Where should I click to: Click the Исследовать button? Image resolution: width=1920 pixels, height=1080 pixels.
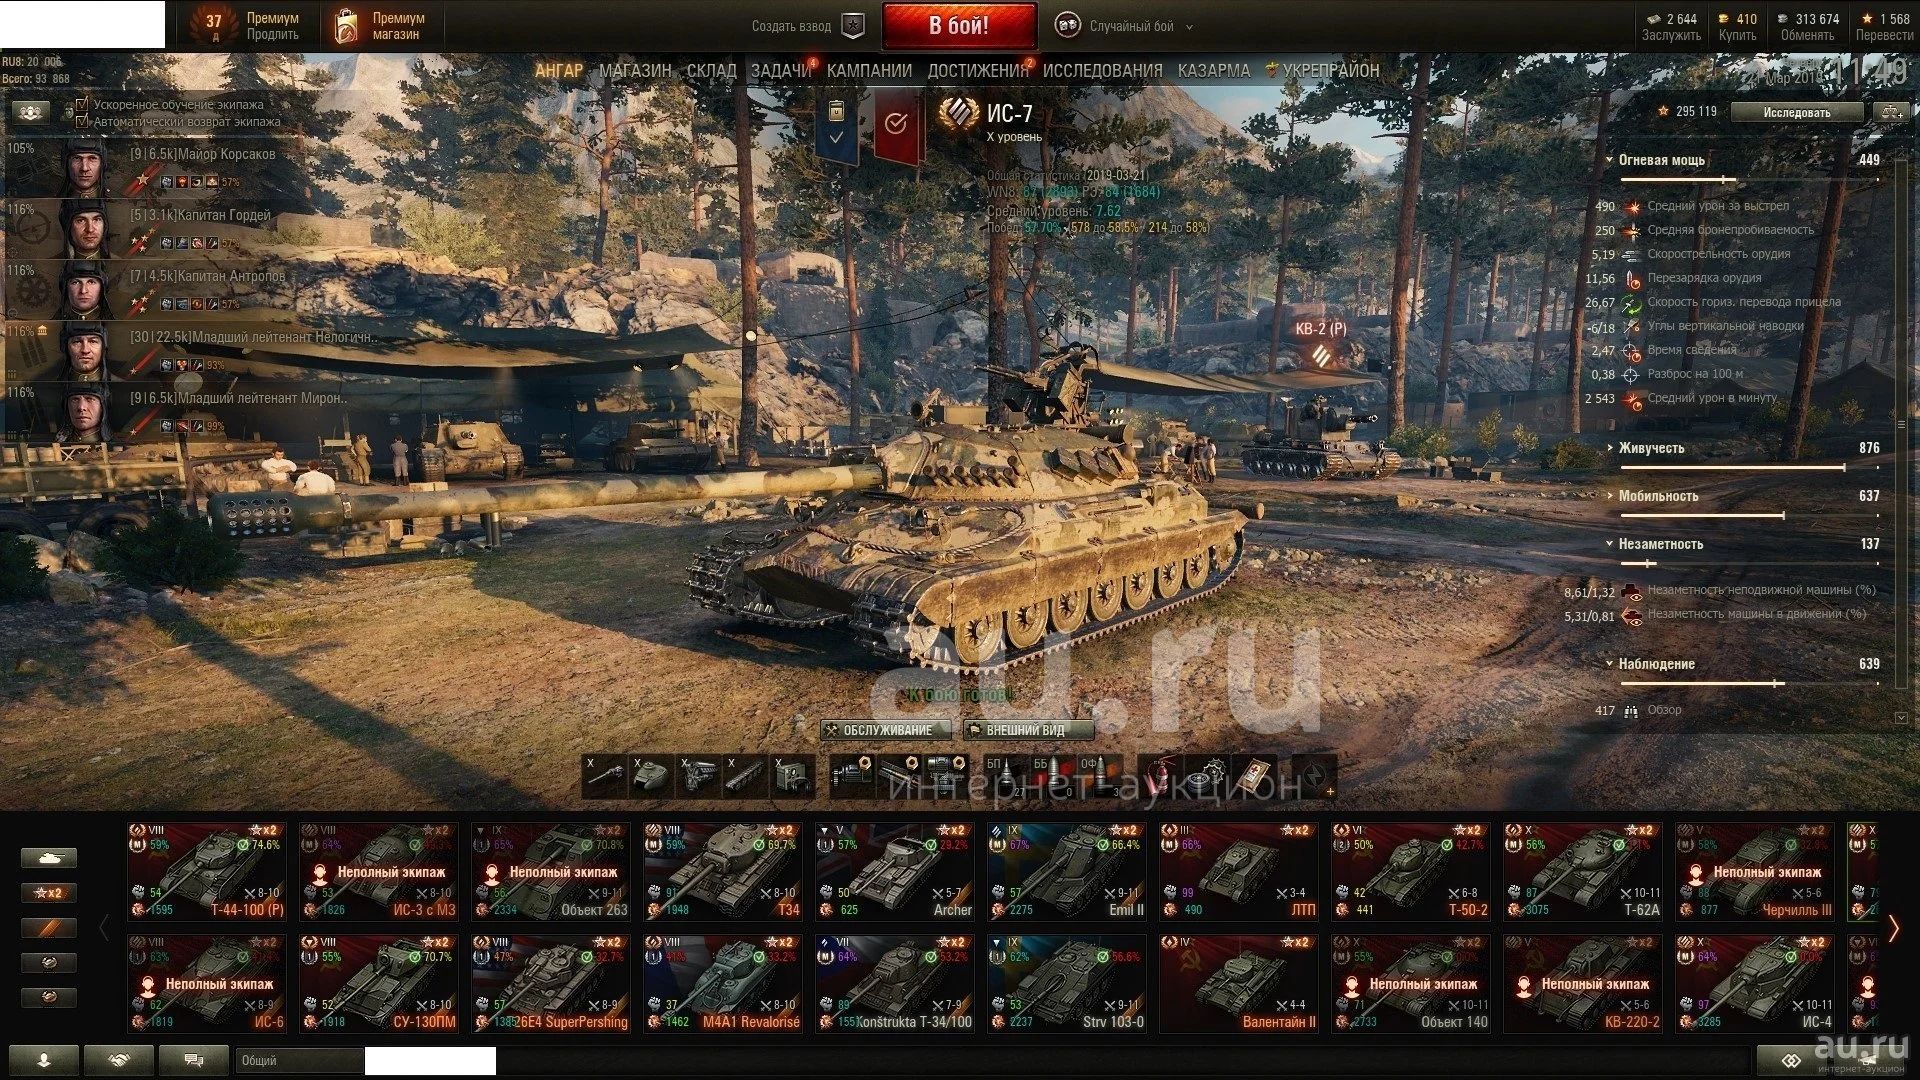coord(1797,112)
